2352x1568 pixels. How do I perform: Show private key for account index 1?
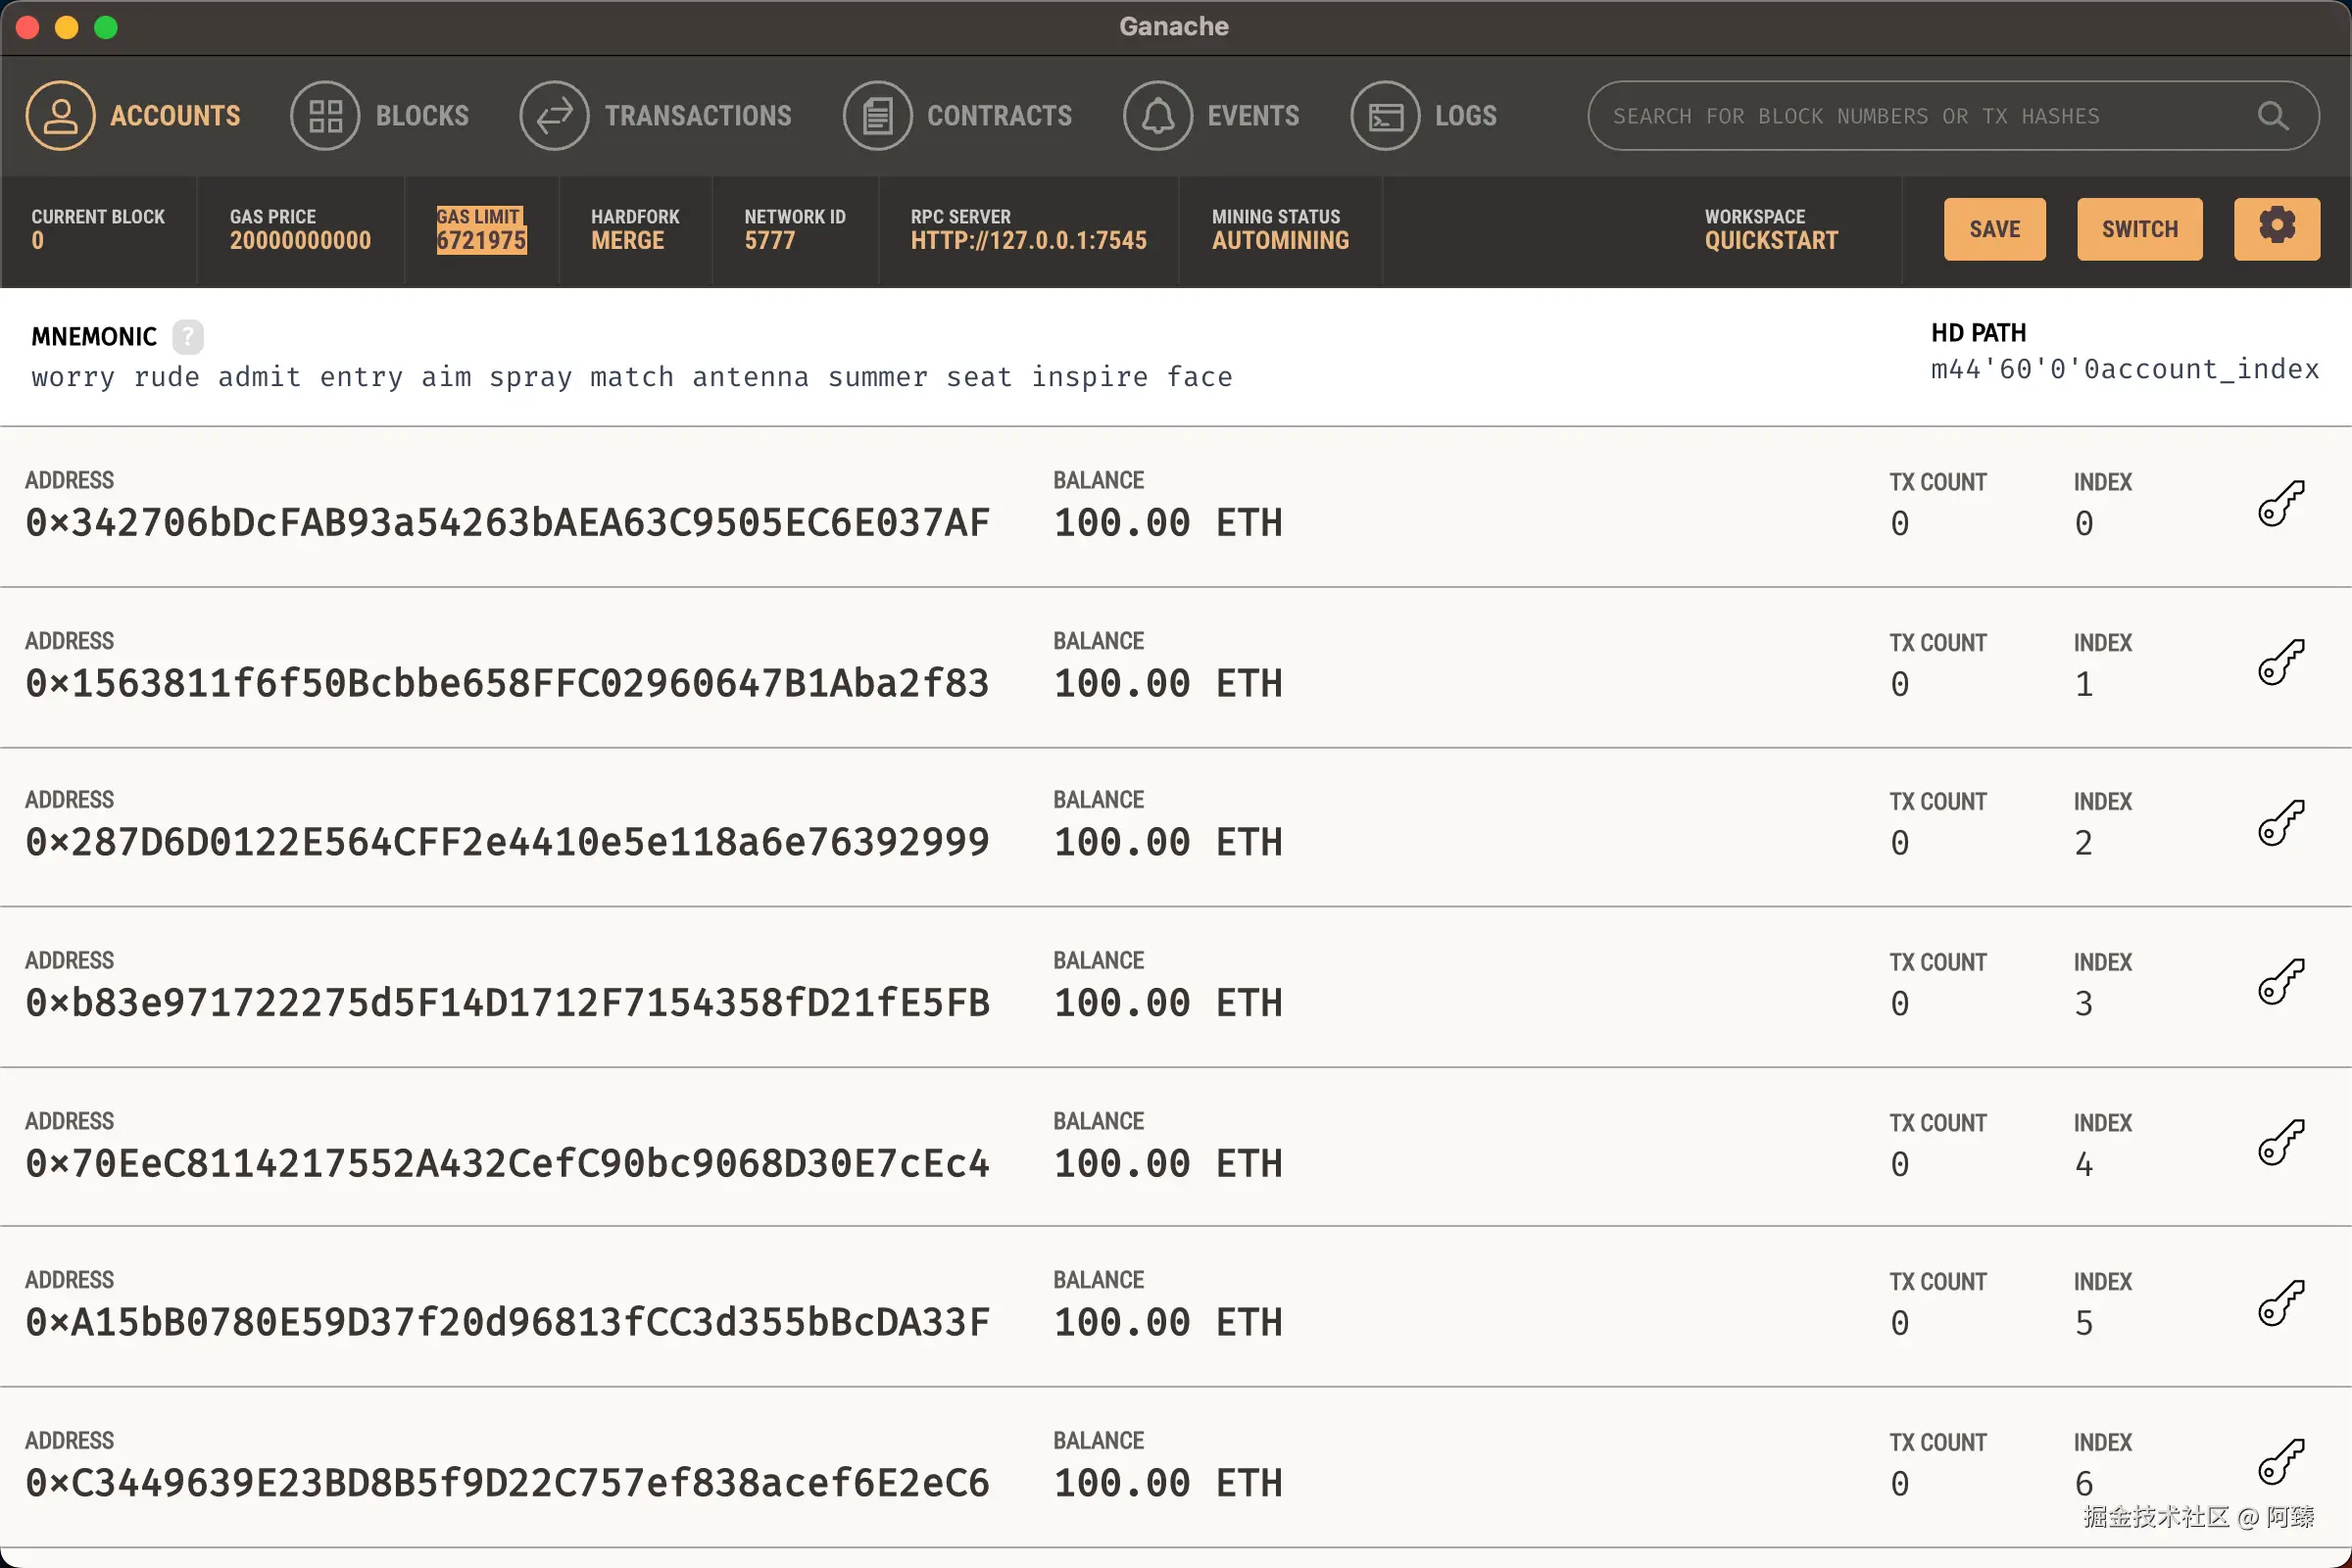click(2280, 662)
